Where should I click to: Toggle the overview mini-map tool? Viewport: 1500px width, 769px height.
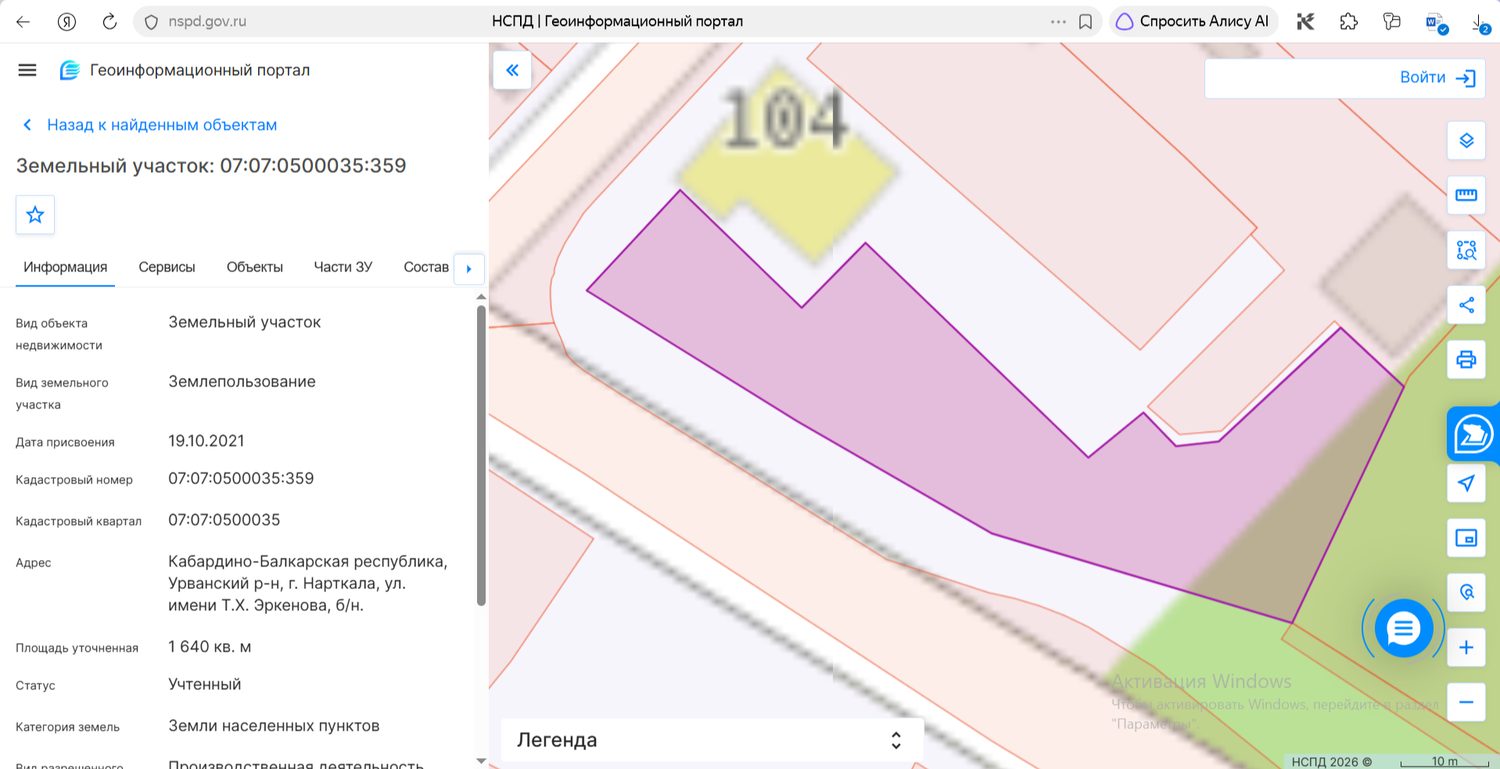1466,538
